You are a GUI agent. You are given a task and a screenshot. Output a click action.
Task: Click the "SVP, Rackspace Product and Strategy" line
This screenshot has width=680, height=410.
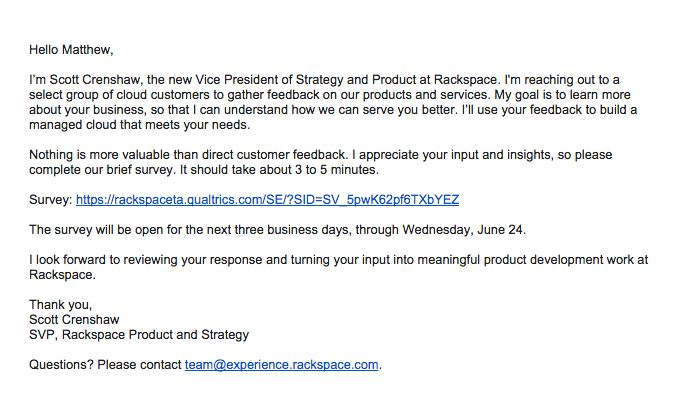(139, 335)
